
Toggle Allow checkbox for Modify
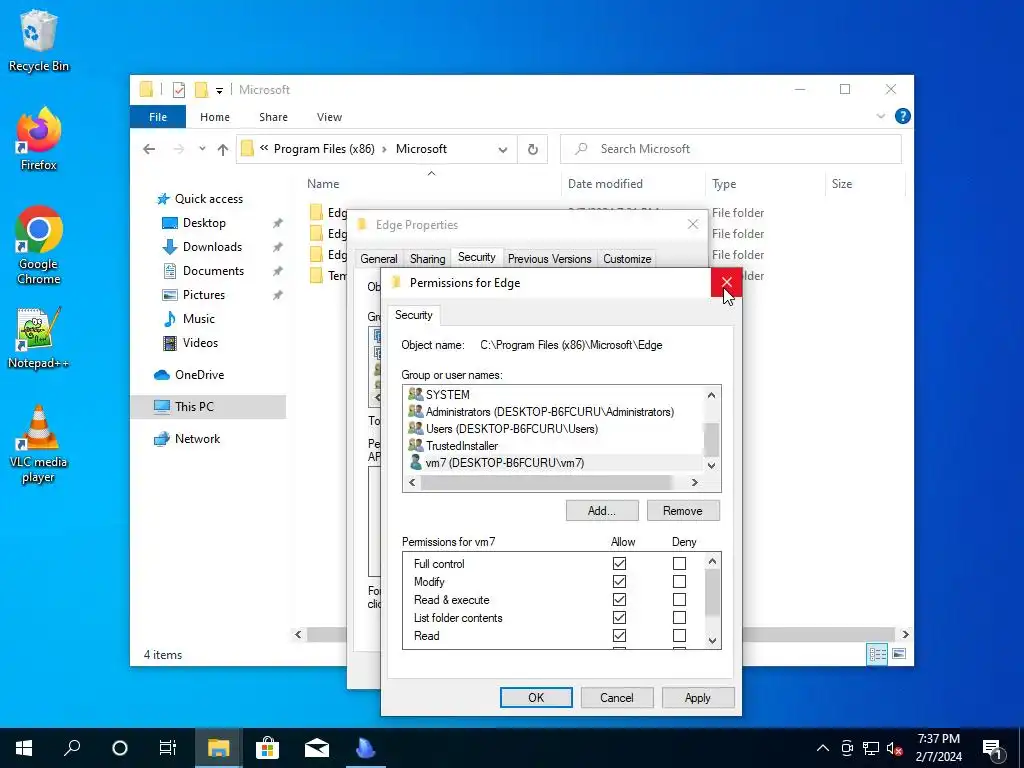(620, 581)
